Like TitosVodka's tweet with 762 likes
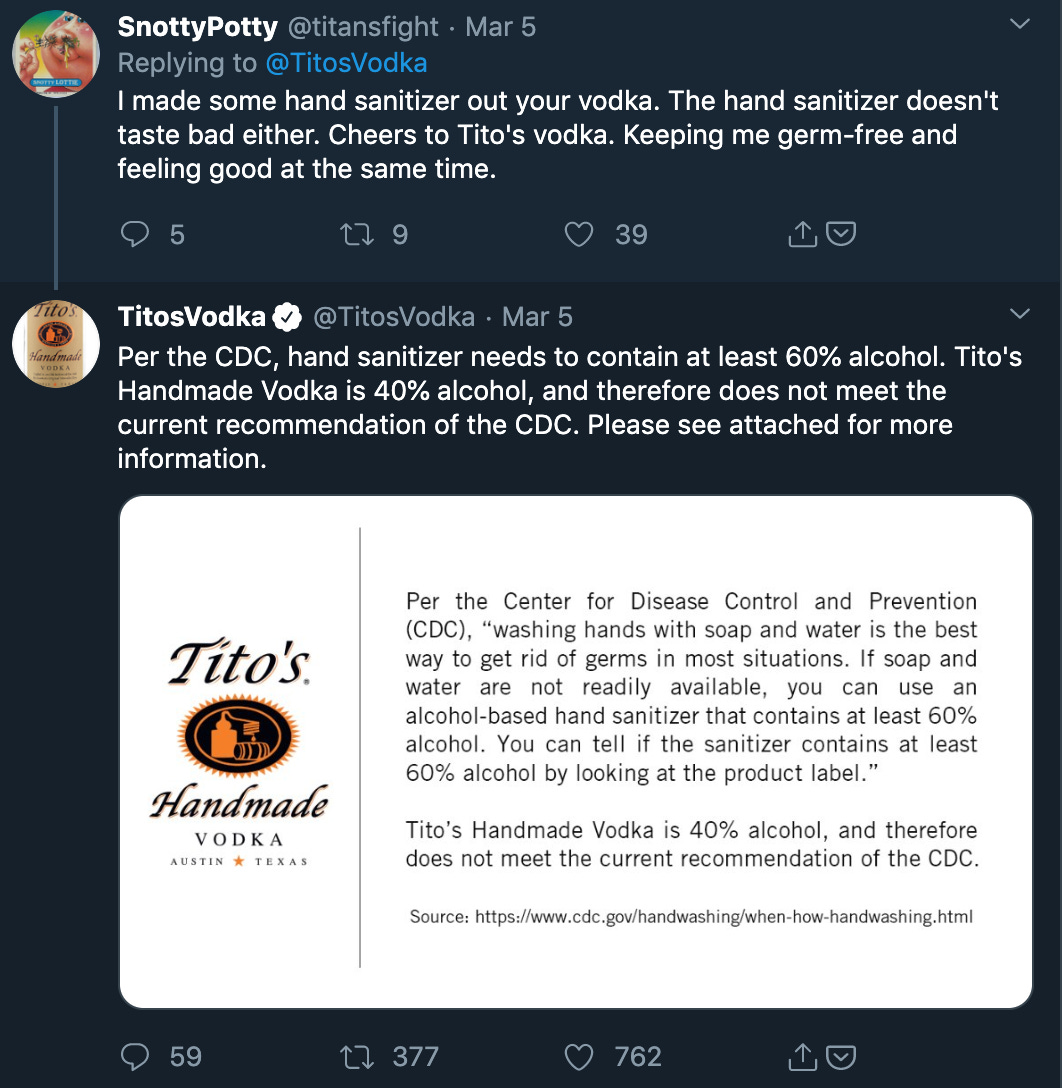 pyautogui.click(x=579, y=1057)
